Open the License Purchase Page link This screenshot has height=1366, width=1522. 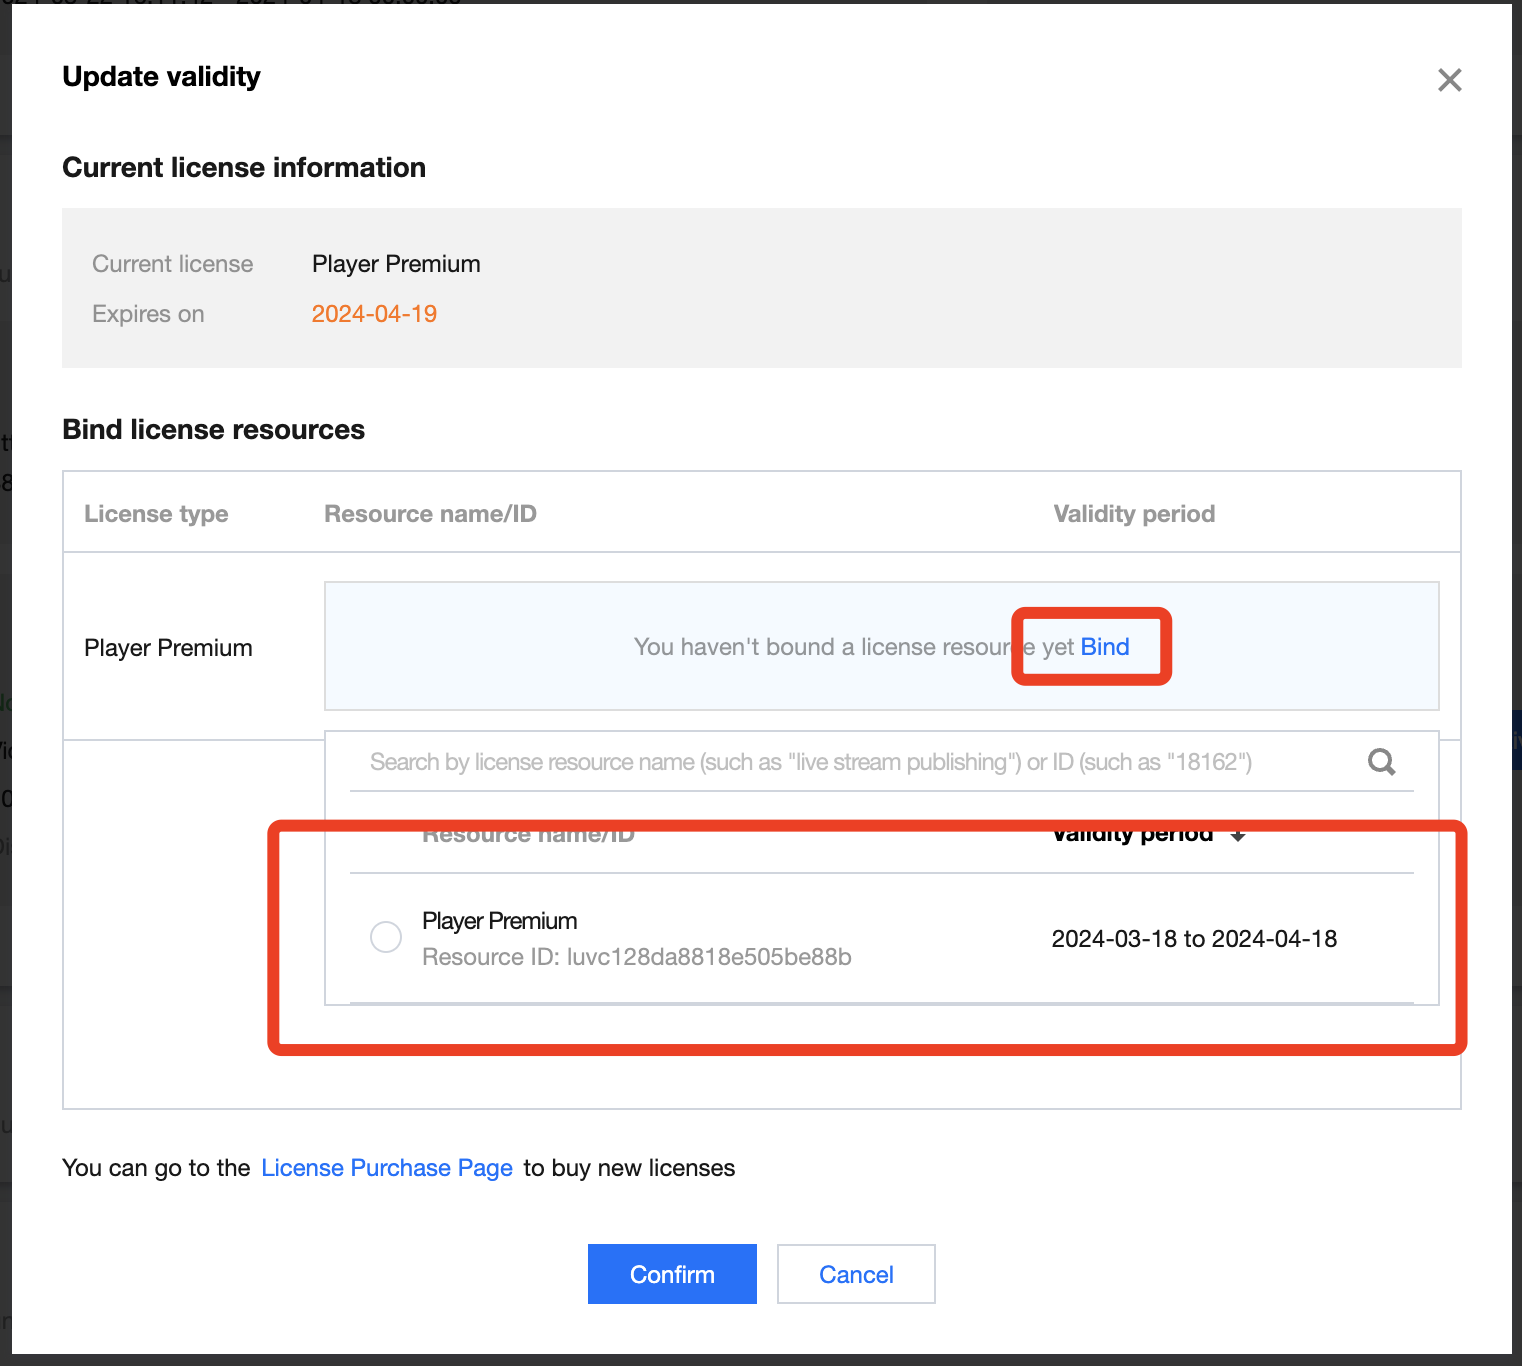(387, 1168)
